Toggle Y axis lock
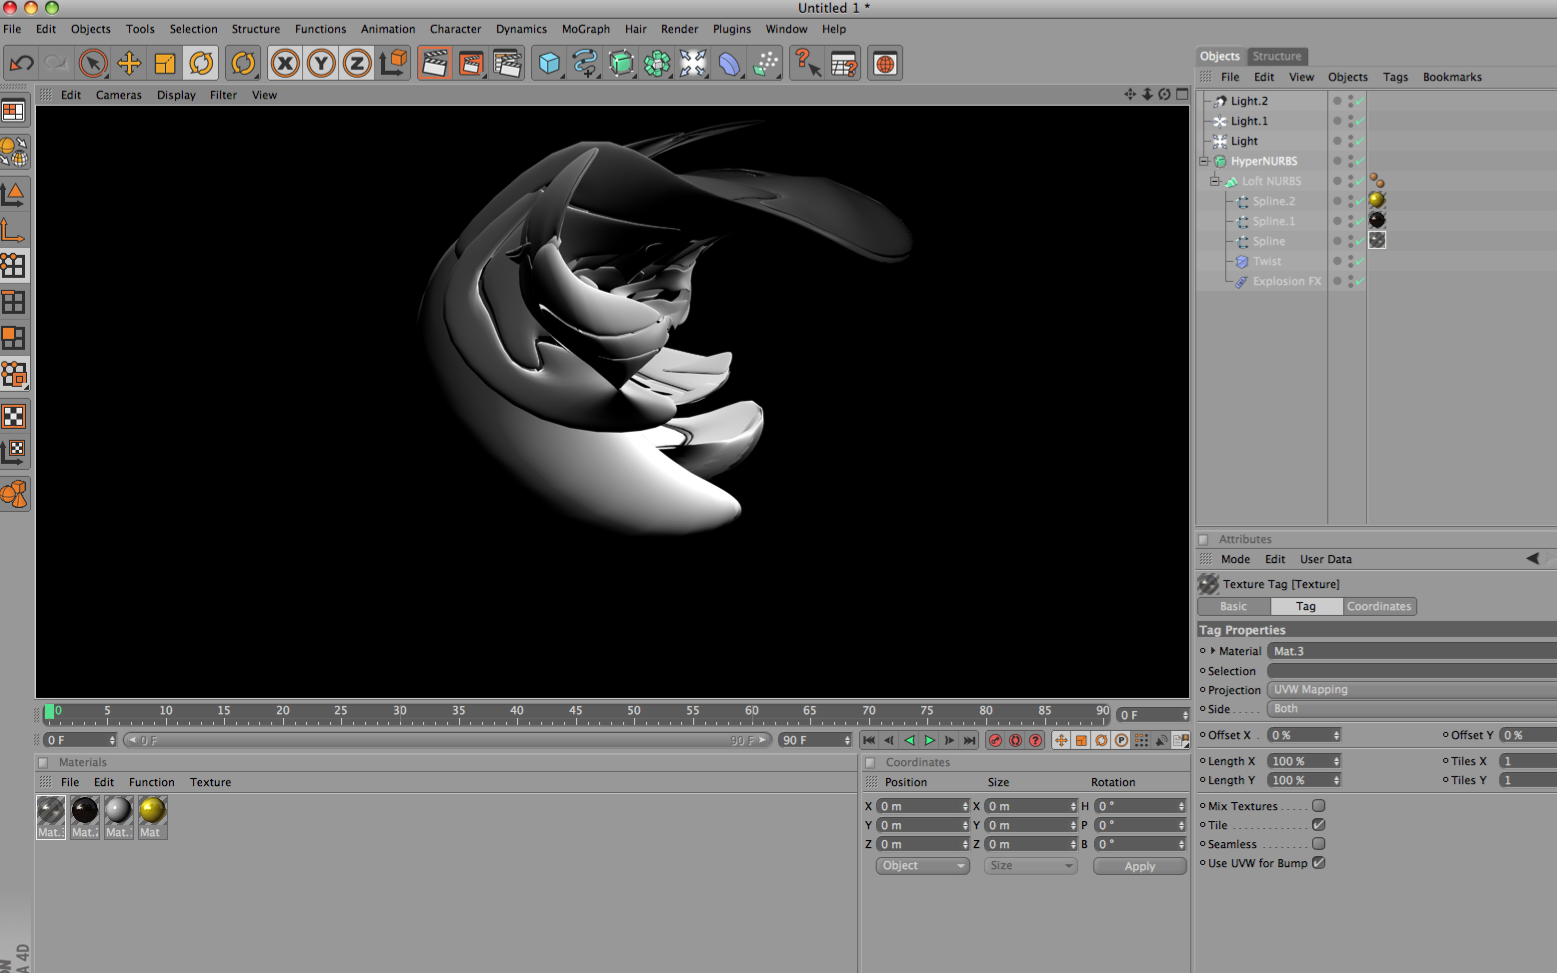 point(321,64)
